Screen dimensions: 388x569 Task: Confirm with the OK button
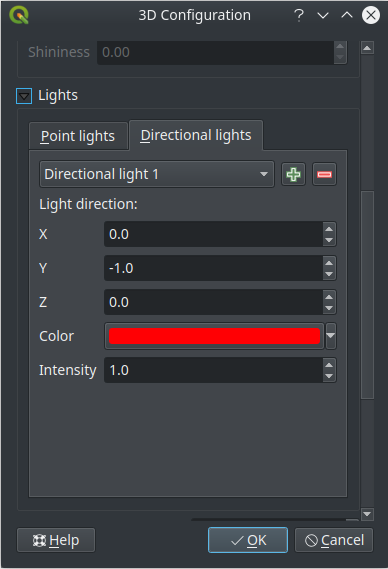tap(248, 540)
